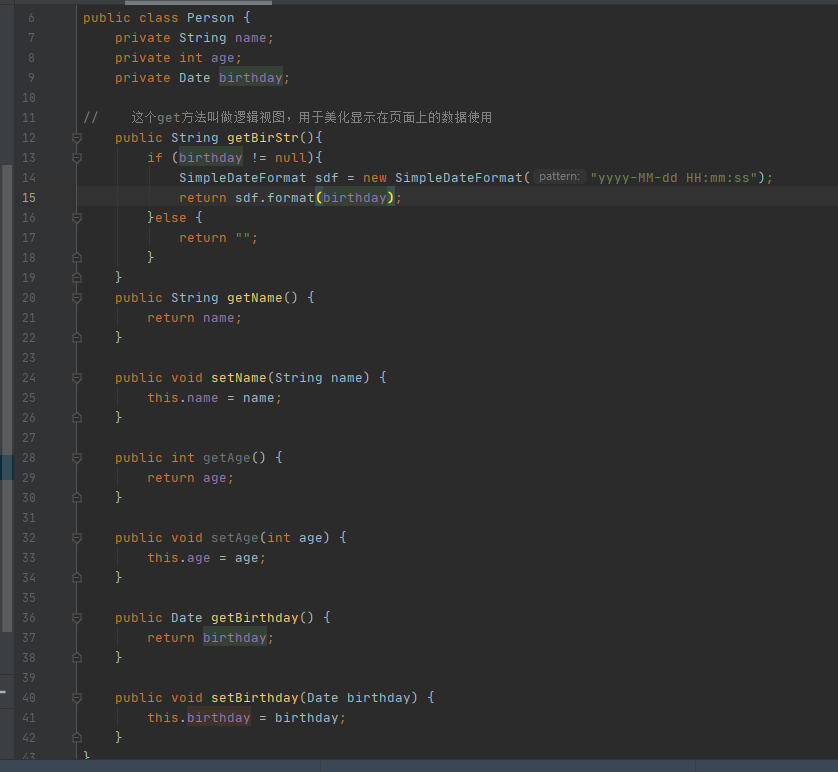Viewport: 838px width, 772px height.
Task: Click birthday in 'return birthday;'
Action: (x=235, y=638)
